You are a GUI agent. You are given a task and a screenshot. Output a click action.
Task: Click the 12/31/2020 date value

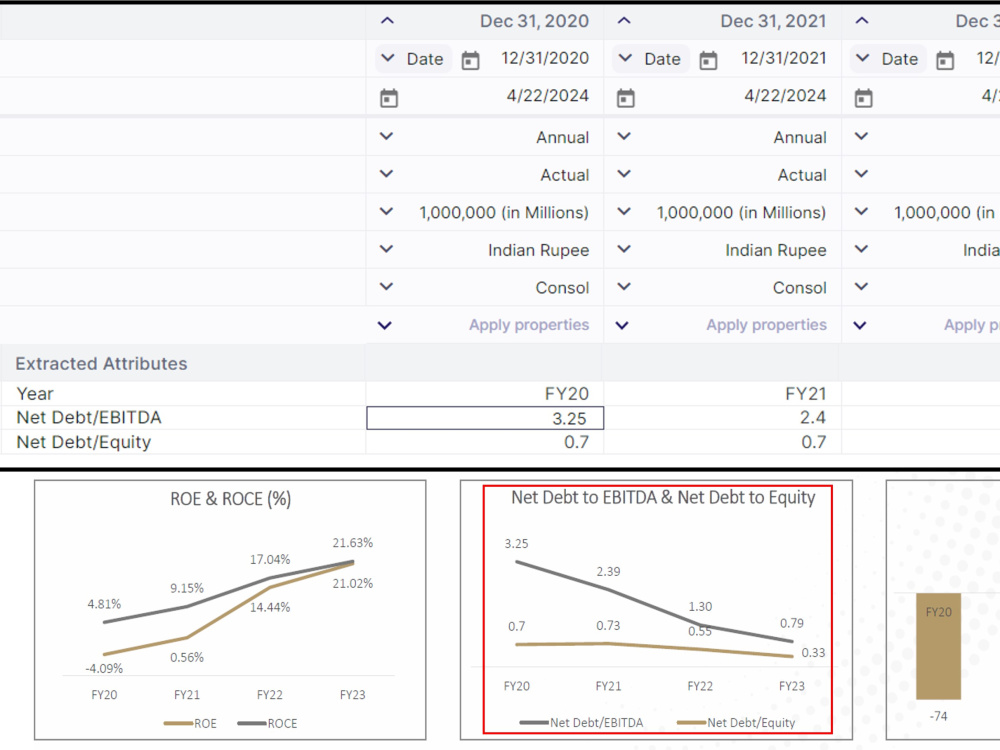545,58
